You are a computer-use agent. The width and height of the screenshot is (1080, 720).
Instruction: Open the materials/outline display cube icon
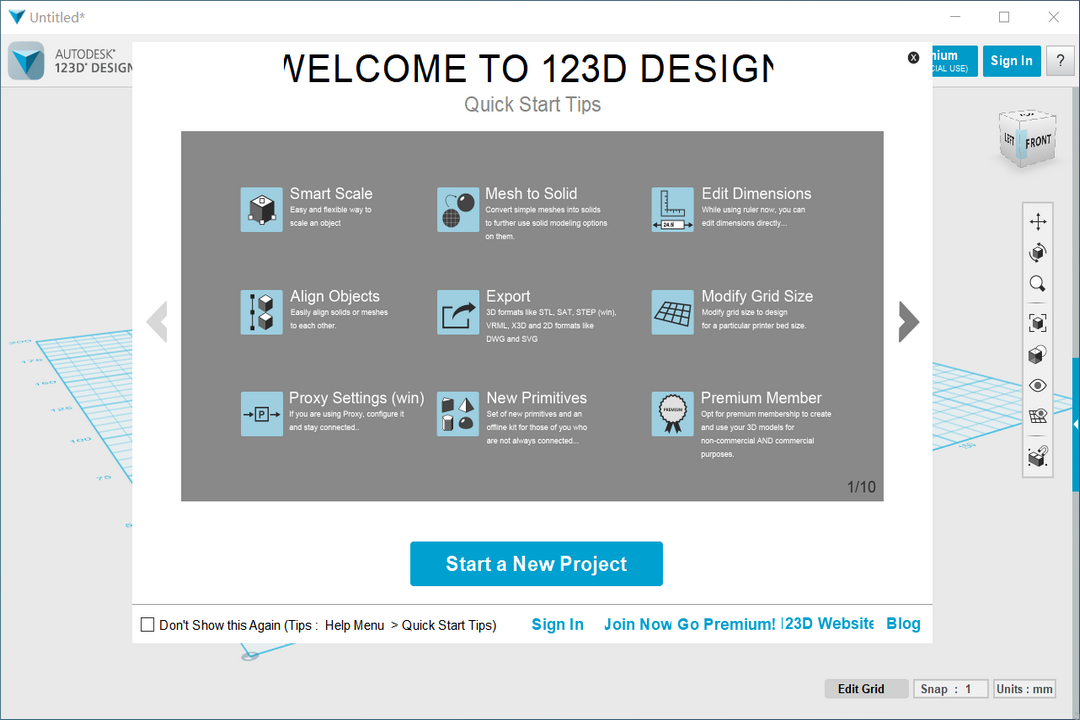pyautogui.click(x=1037, y=354)
